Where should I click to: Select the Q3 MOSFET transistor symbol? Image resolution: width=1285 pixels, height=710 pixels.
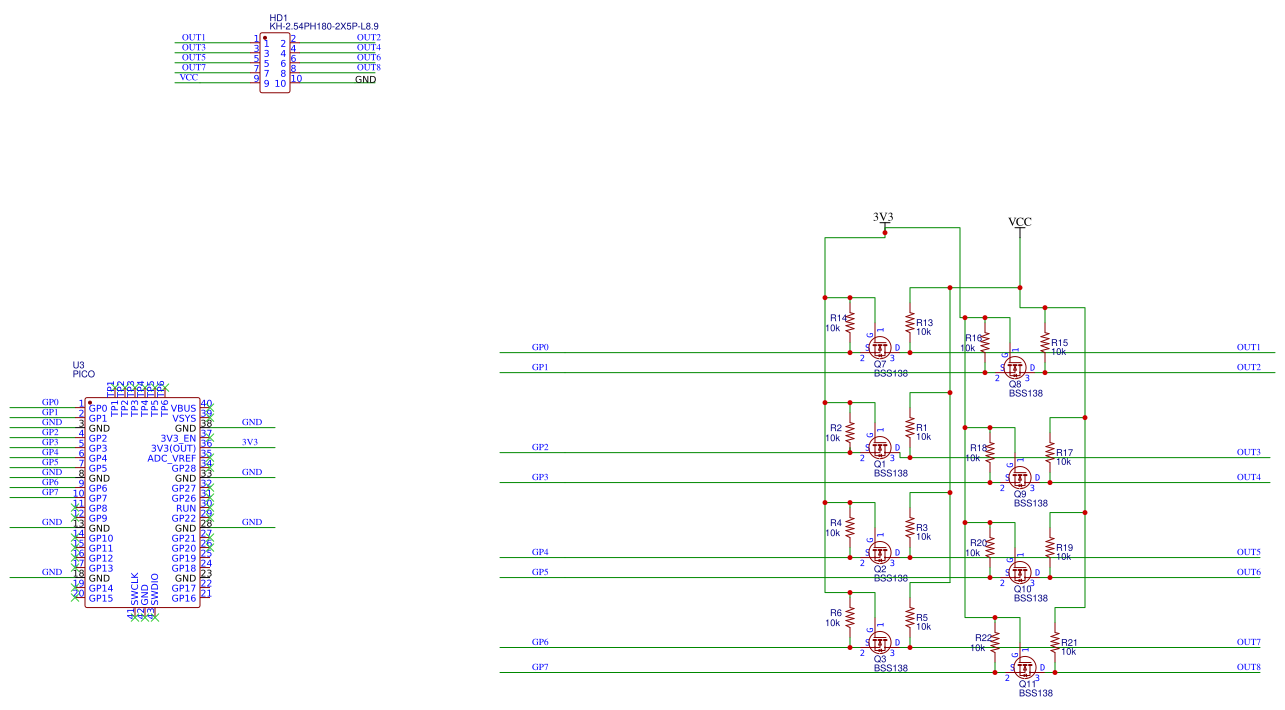[880, 643]
